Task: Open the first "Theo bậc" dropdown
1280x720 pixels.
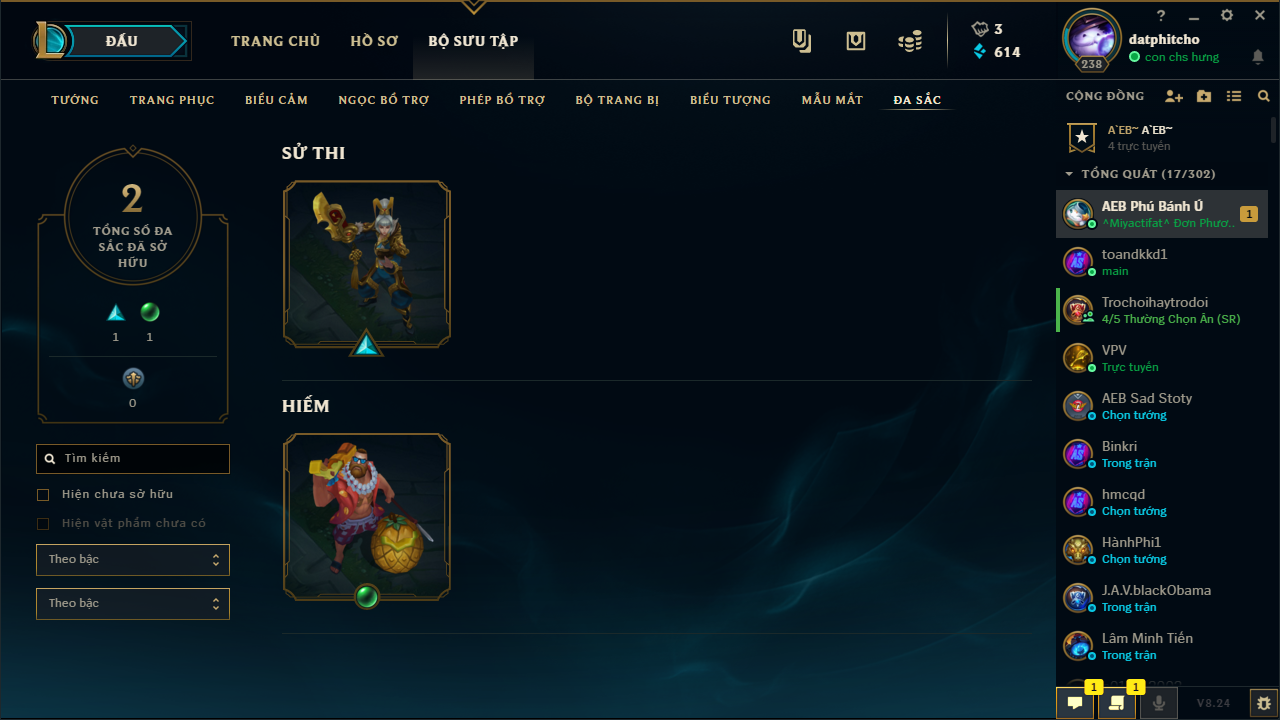Action: click(x=133, y=560)
